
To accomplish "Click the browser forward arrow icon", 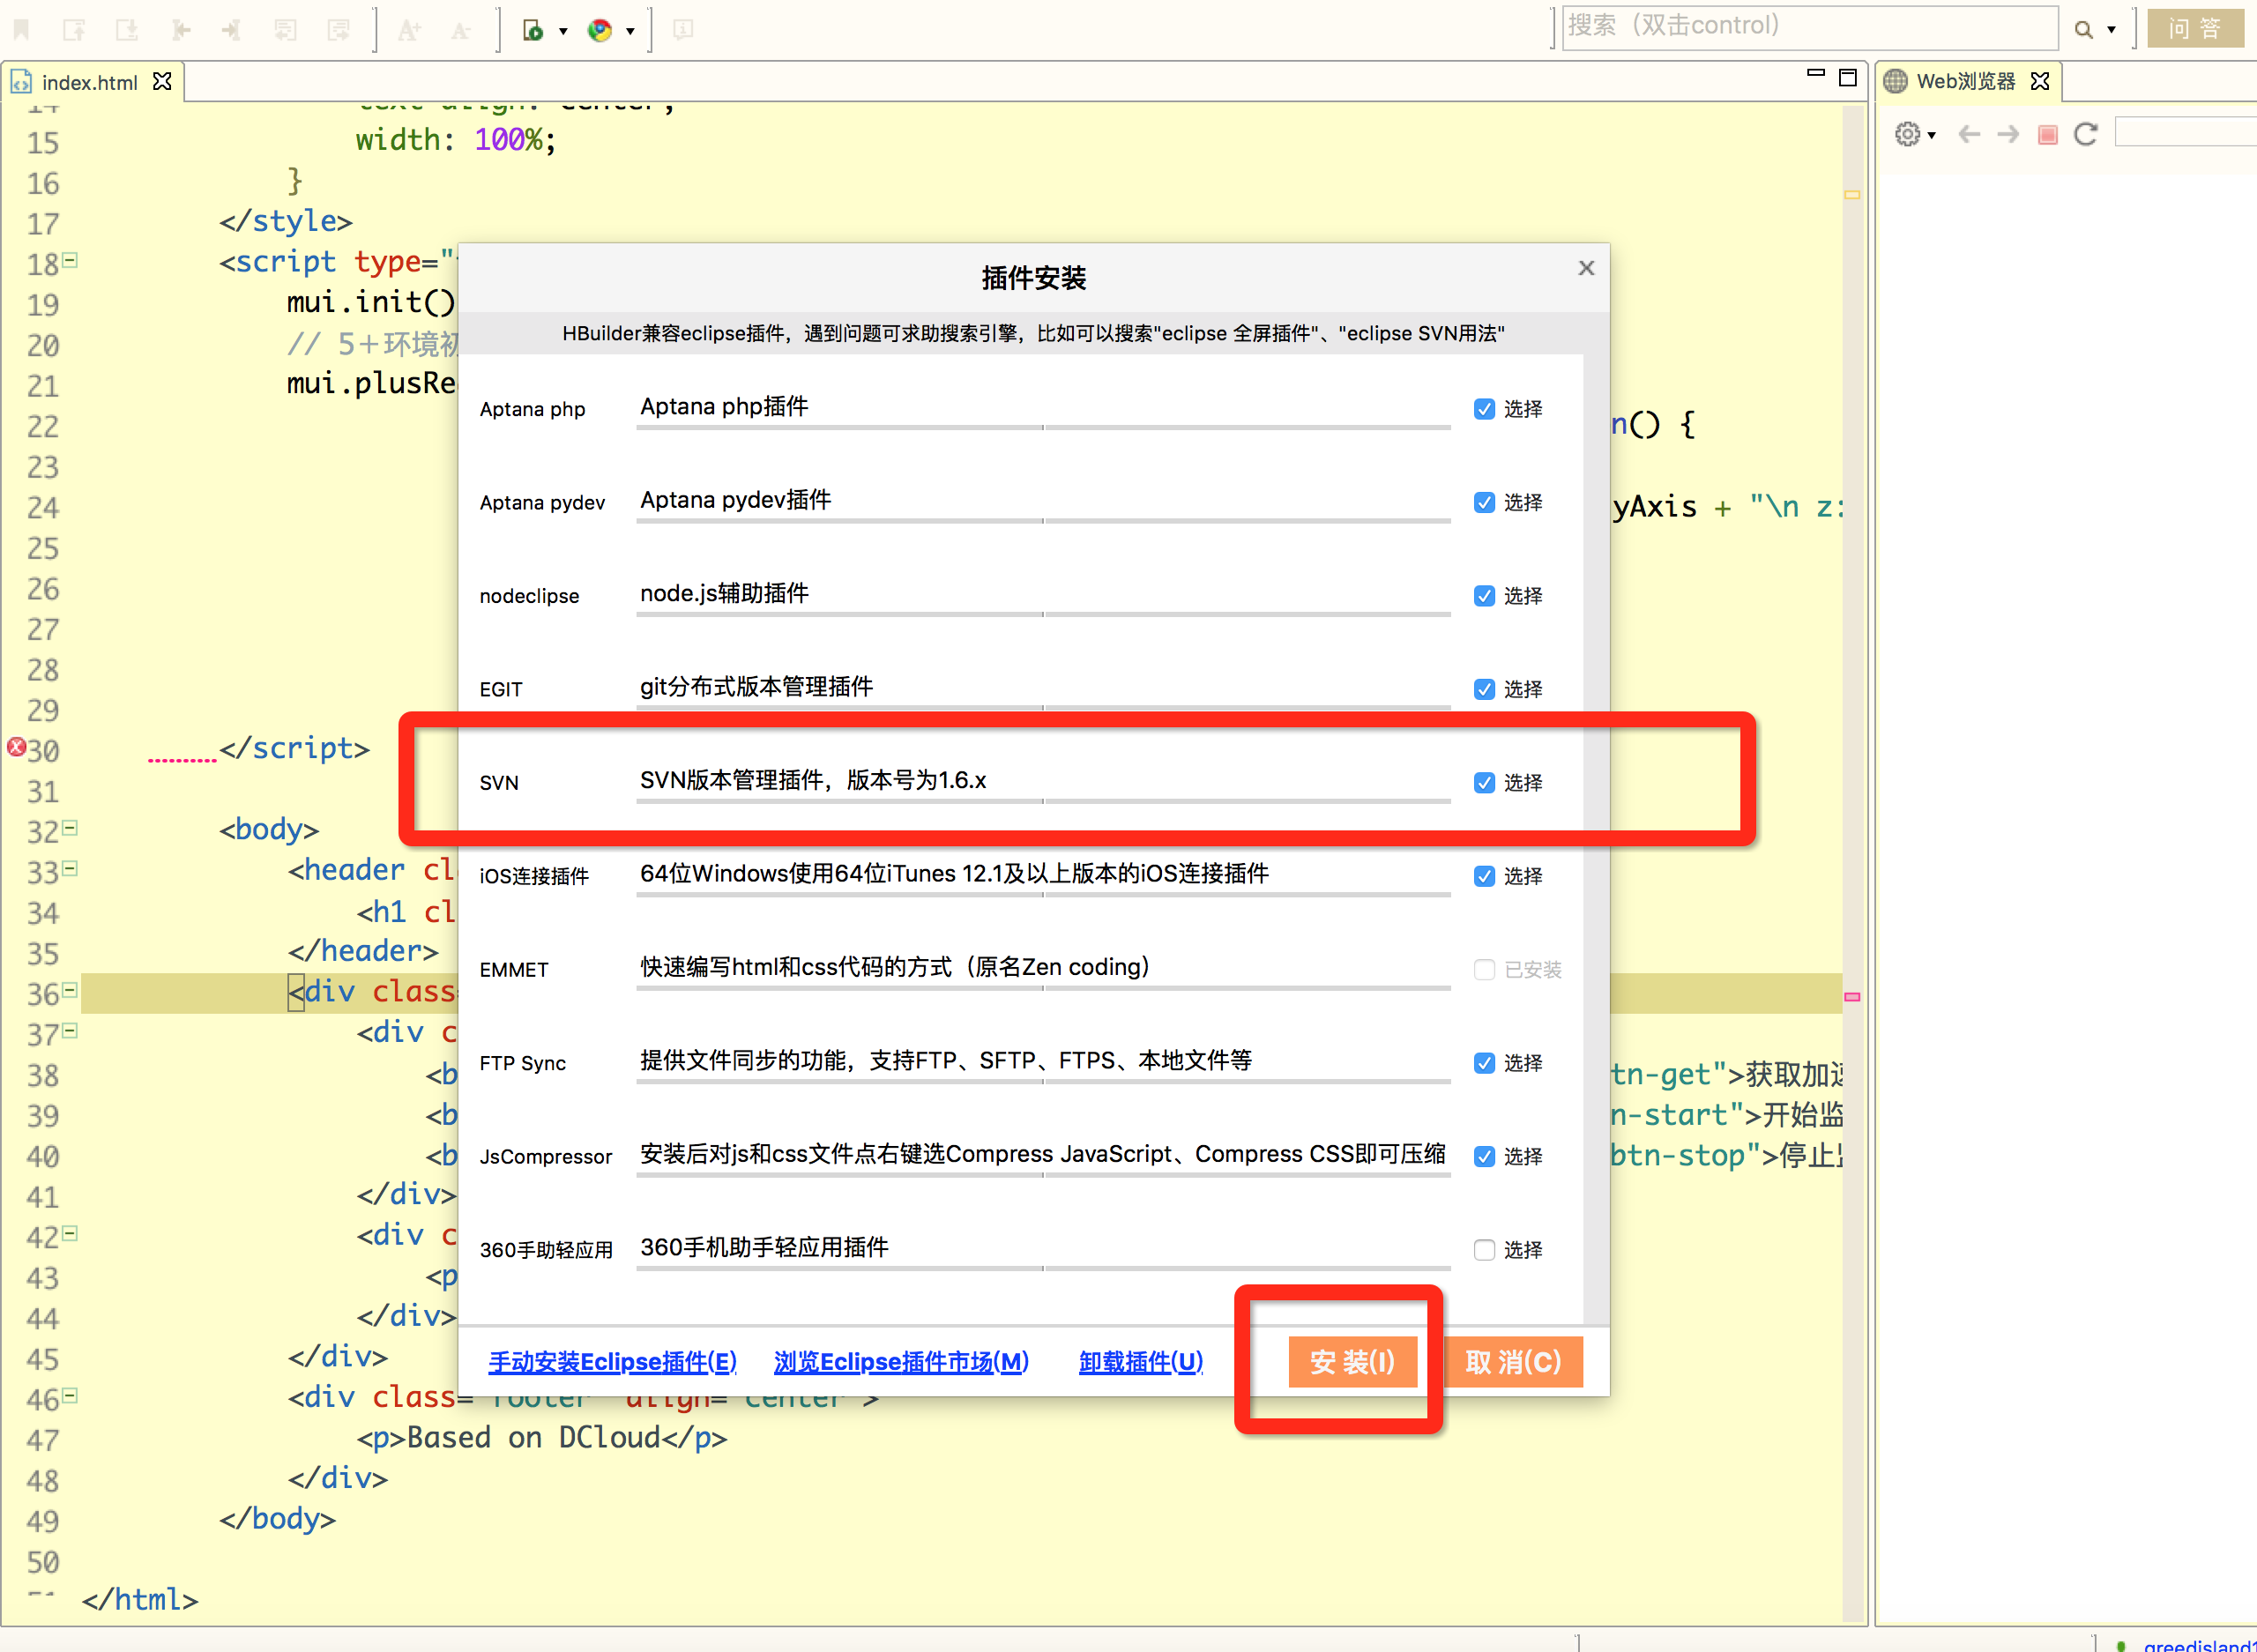I will pos(2008,134).
